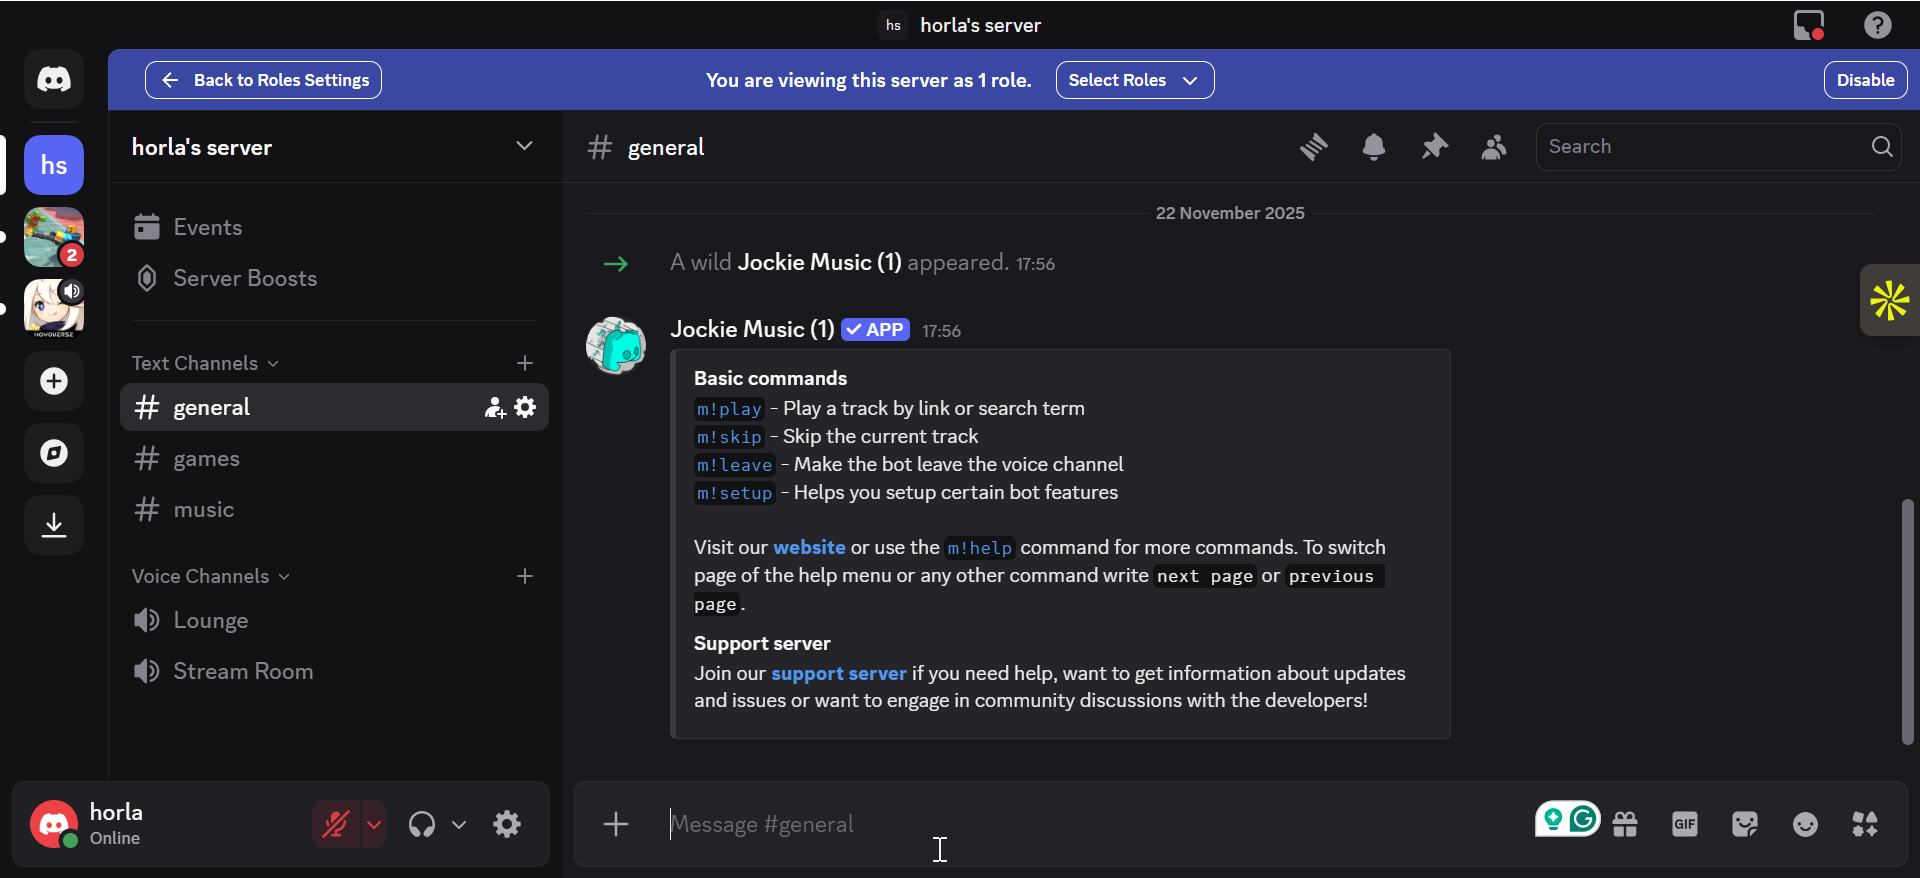
Task: Click the gift Nitro icon
Action: tap(1625, 824)
